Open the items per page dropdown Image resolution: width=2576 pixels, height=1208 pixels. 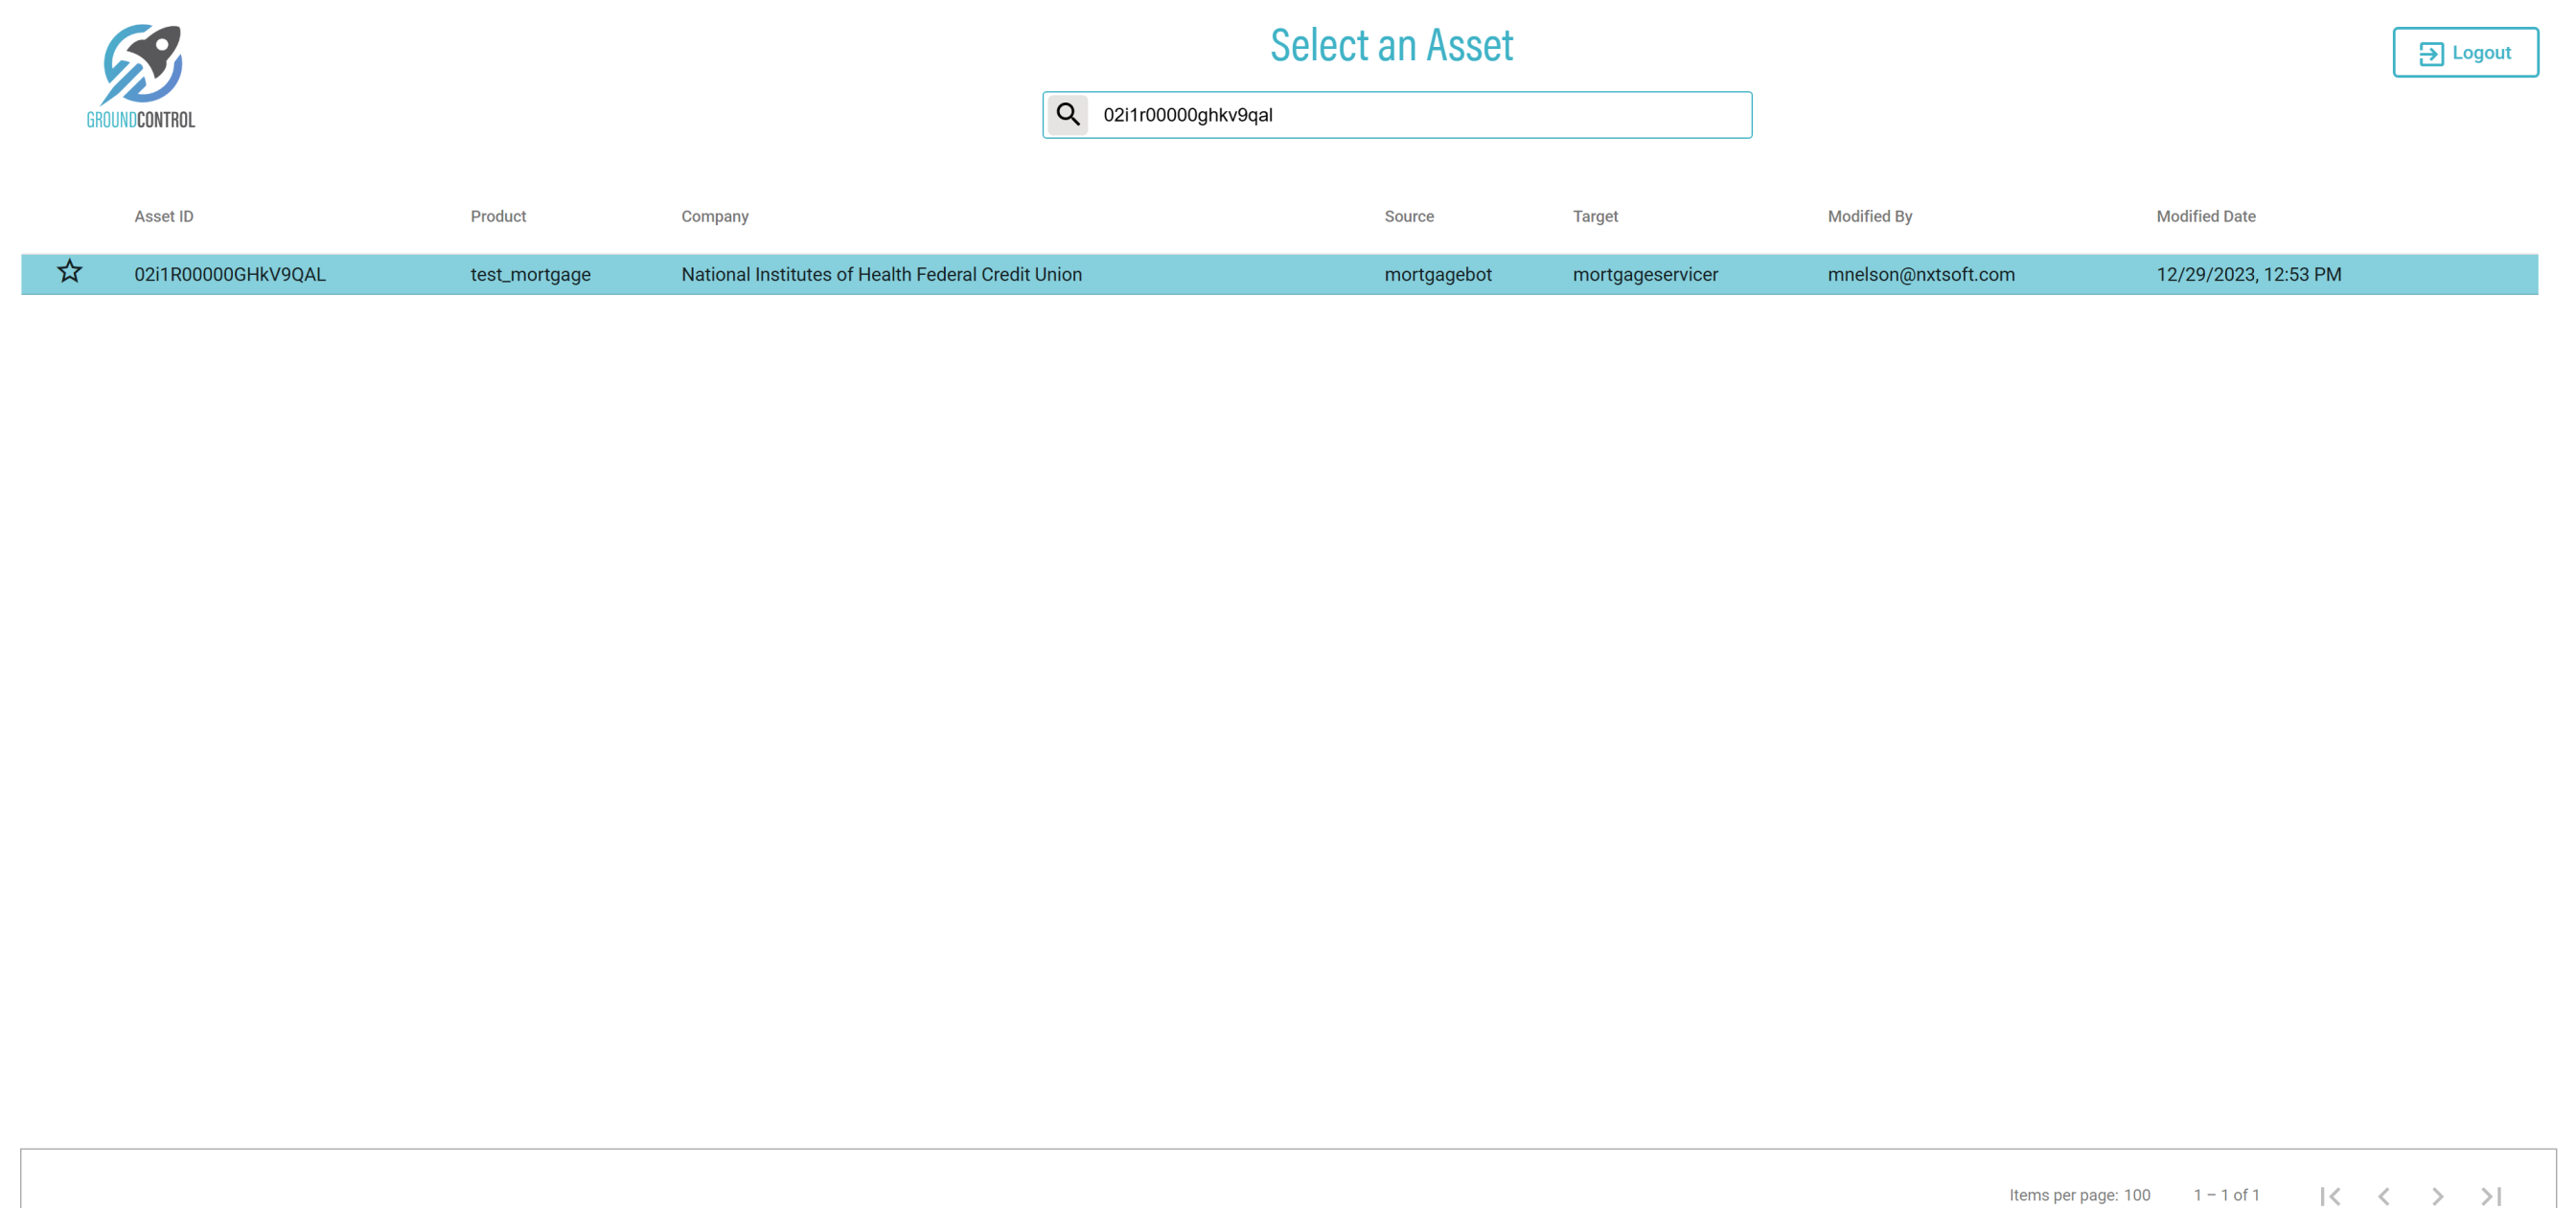coord(2137,1195)
